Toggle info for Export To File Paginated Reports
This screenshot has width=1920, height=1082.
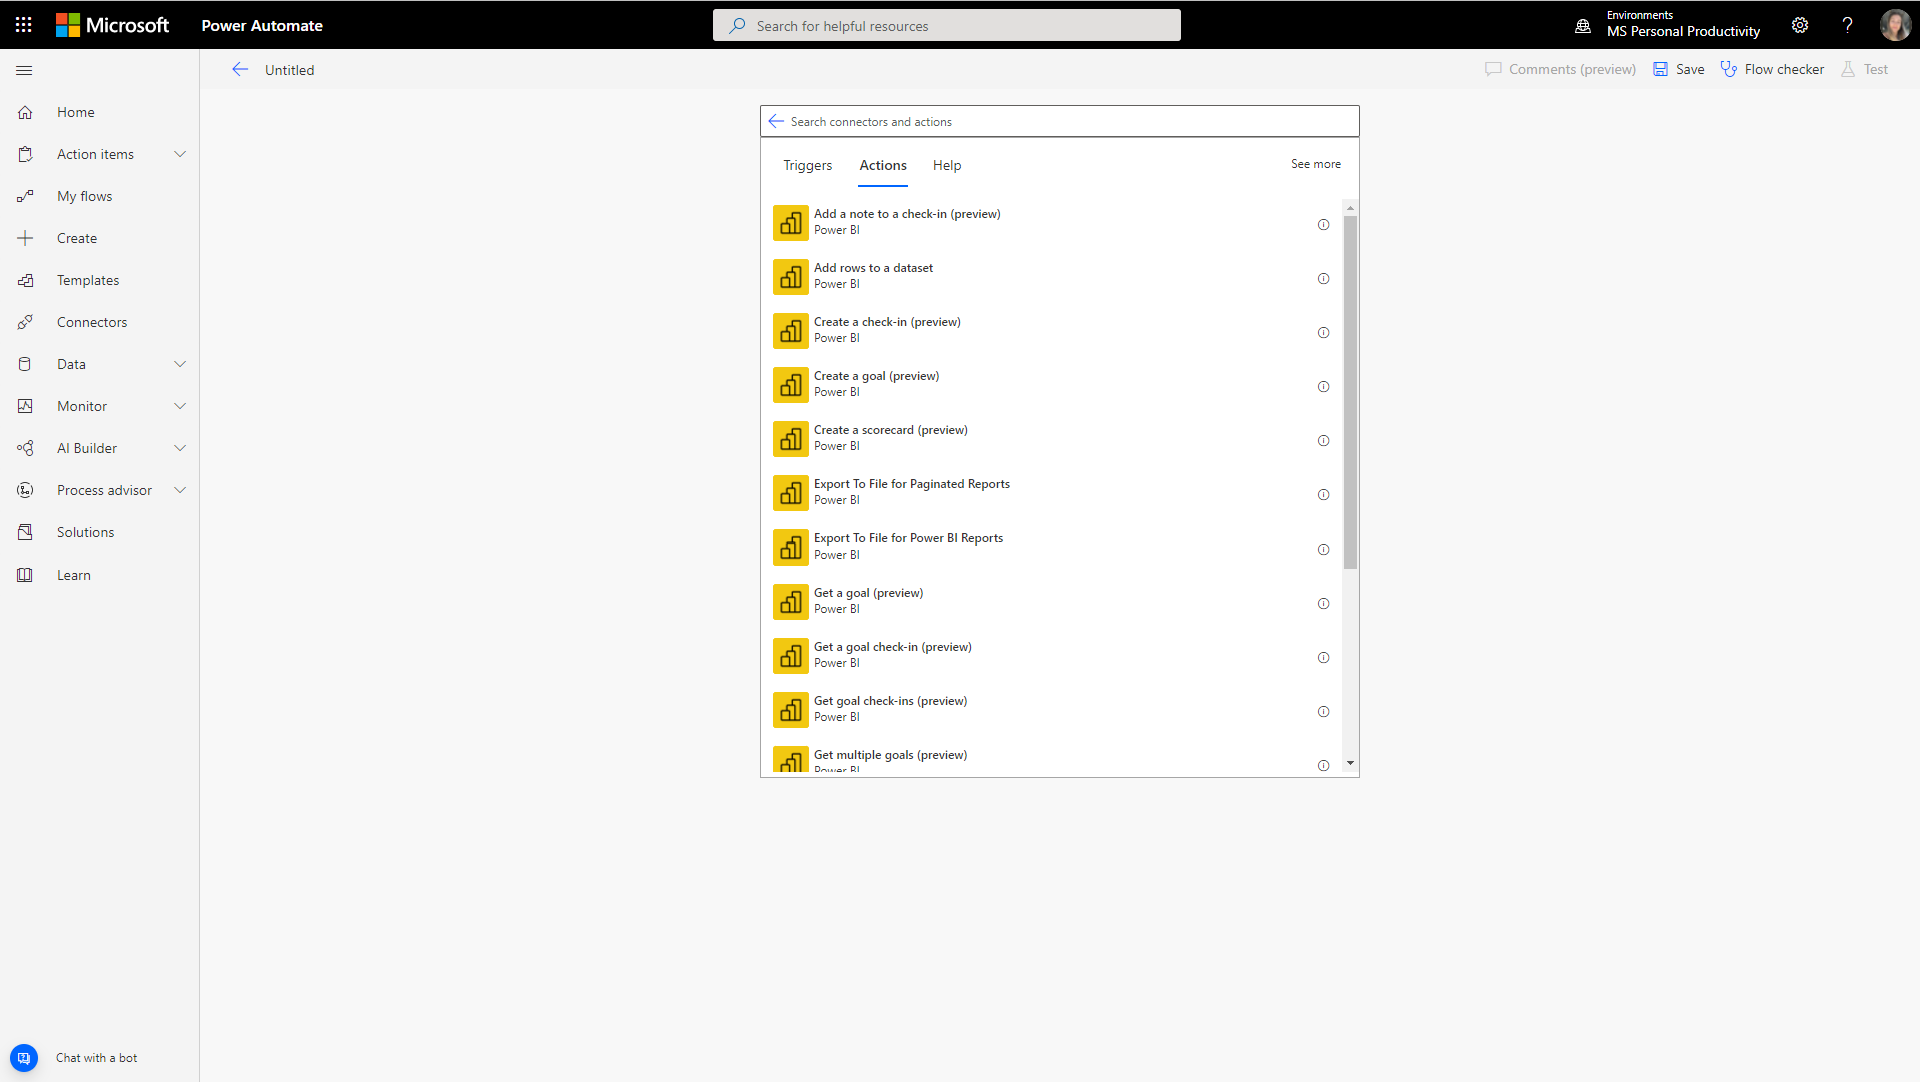click(1324, 494)
